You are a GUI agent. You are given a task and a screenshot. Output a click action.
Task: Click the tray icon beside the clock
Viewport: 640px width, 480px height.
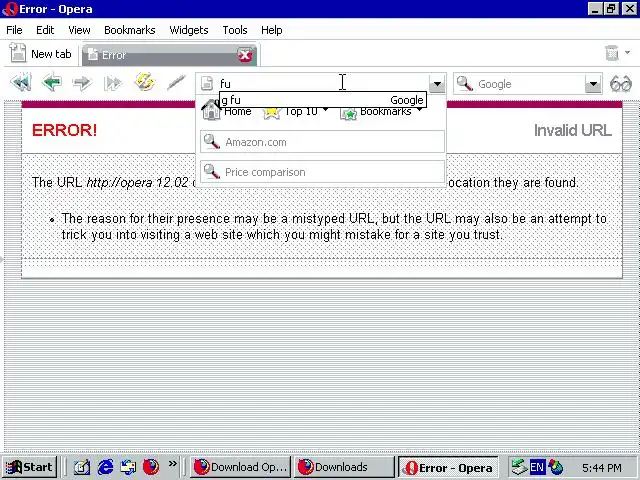[555, 467]
